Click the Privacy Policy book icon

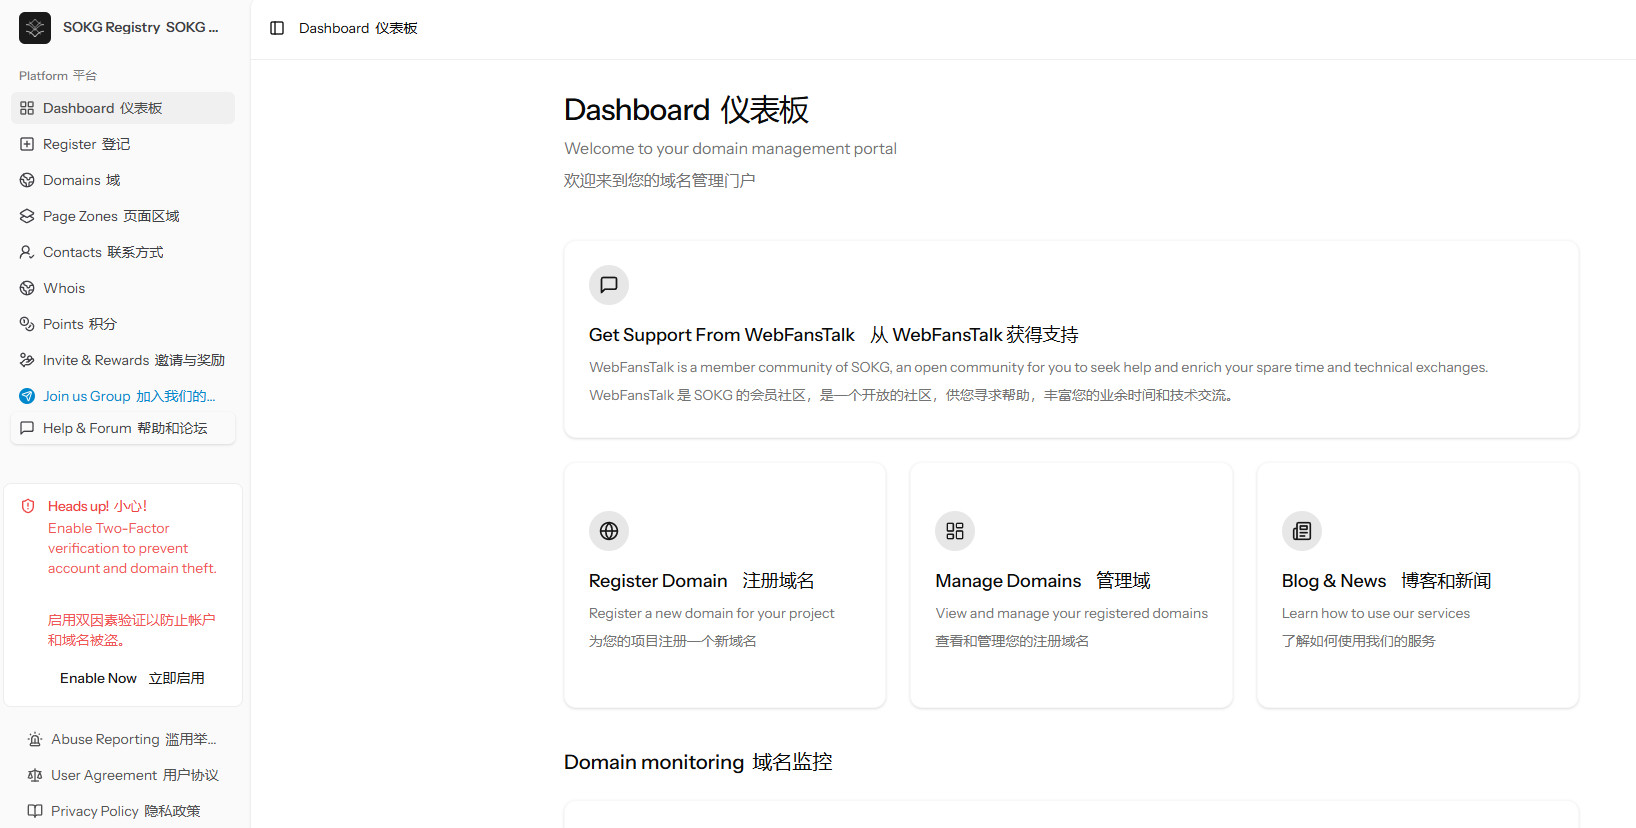[x=35, y=811]
